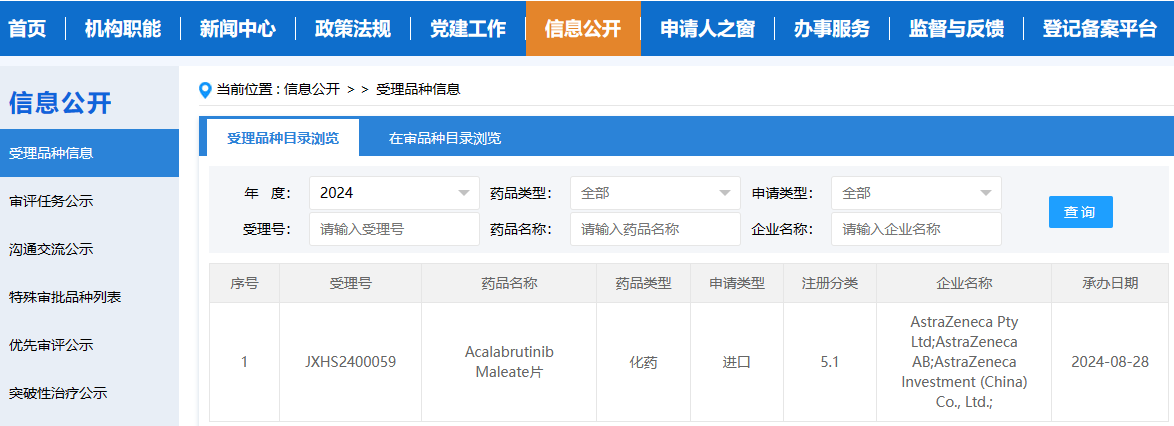Click 信息公开 in breadcrumb
This screenshot has height=426, width=1174.
[x=311, y=90]
